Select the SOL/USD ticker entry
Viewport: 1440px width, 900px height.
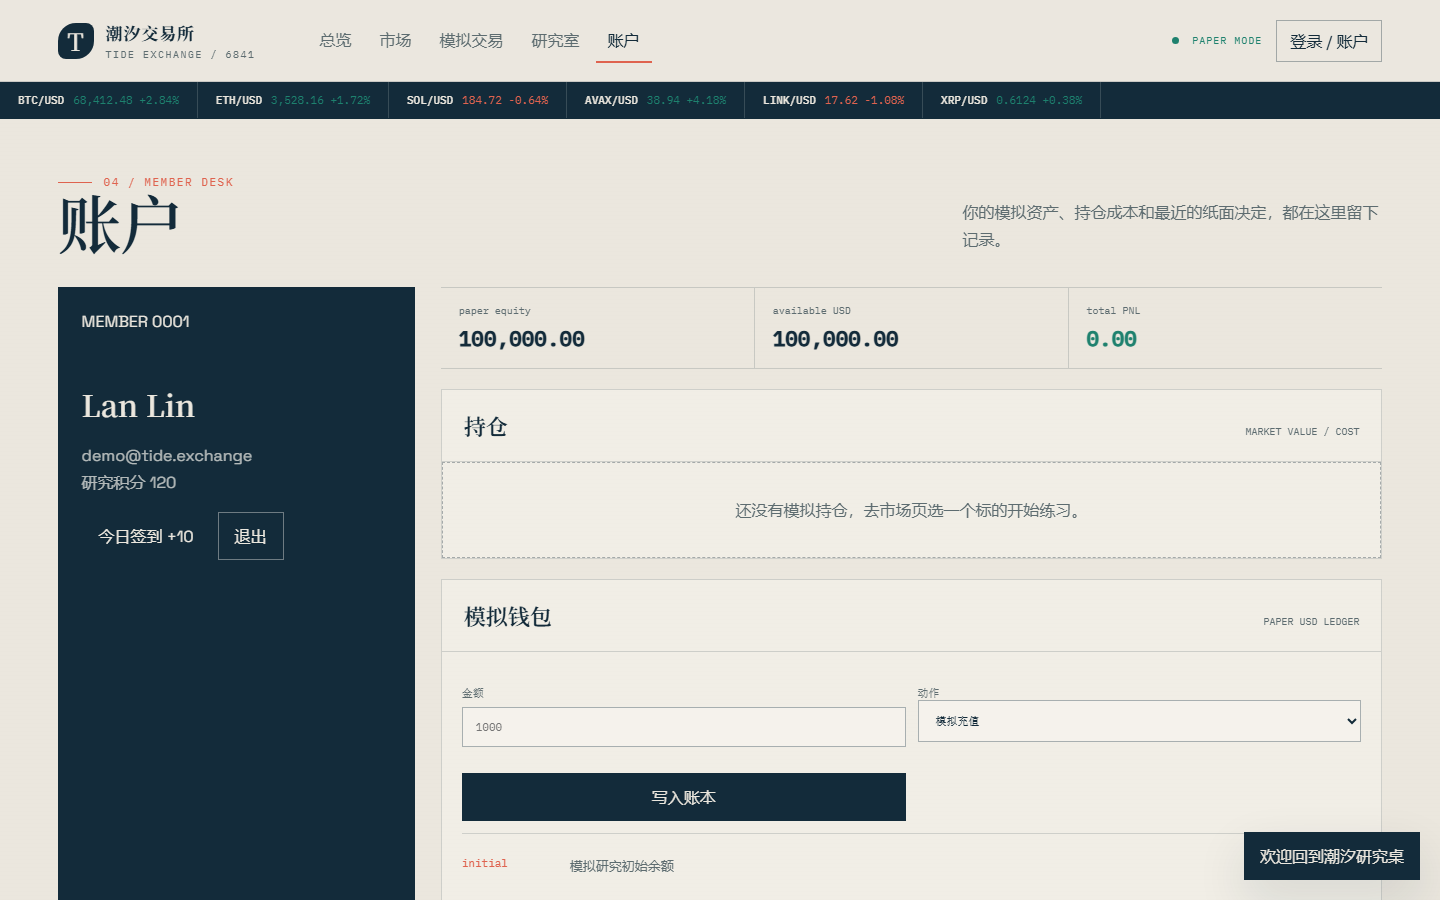[478, 100]
